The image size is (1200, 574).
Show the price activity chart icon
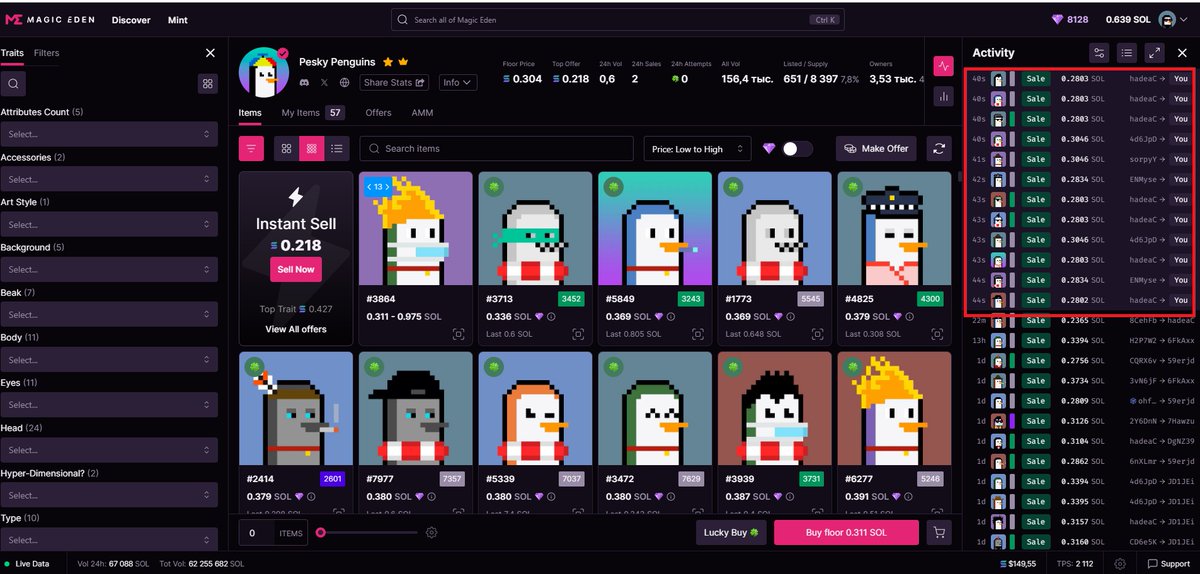point(943,67)
